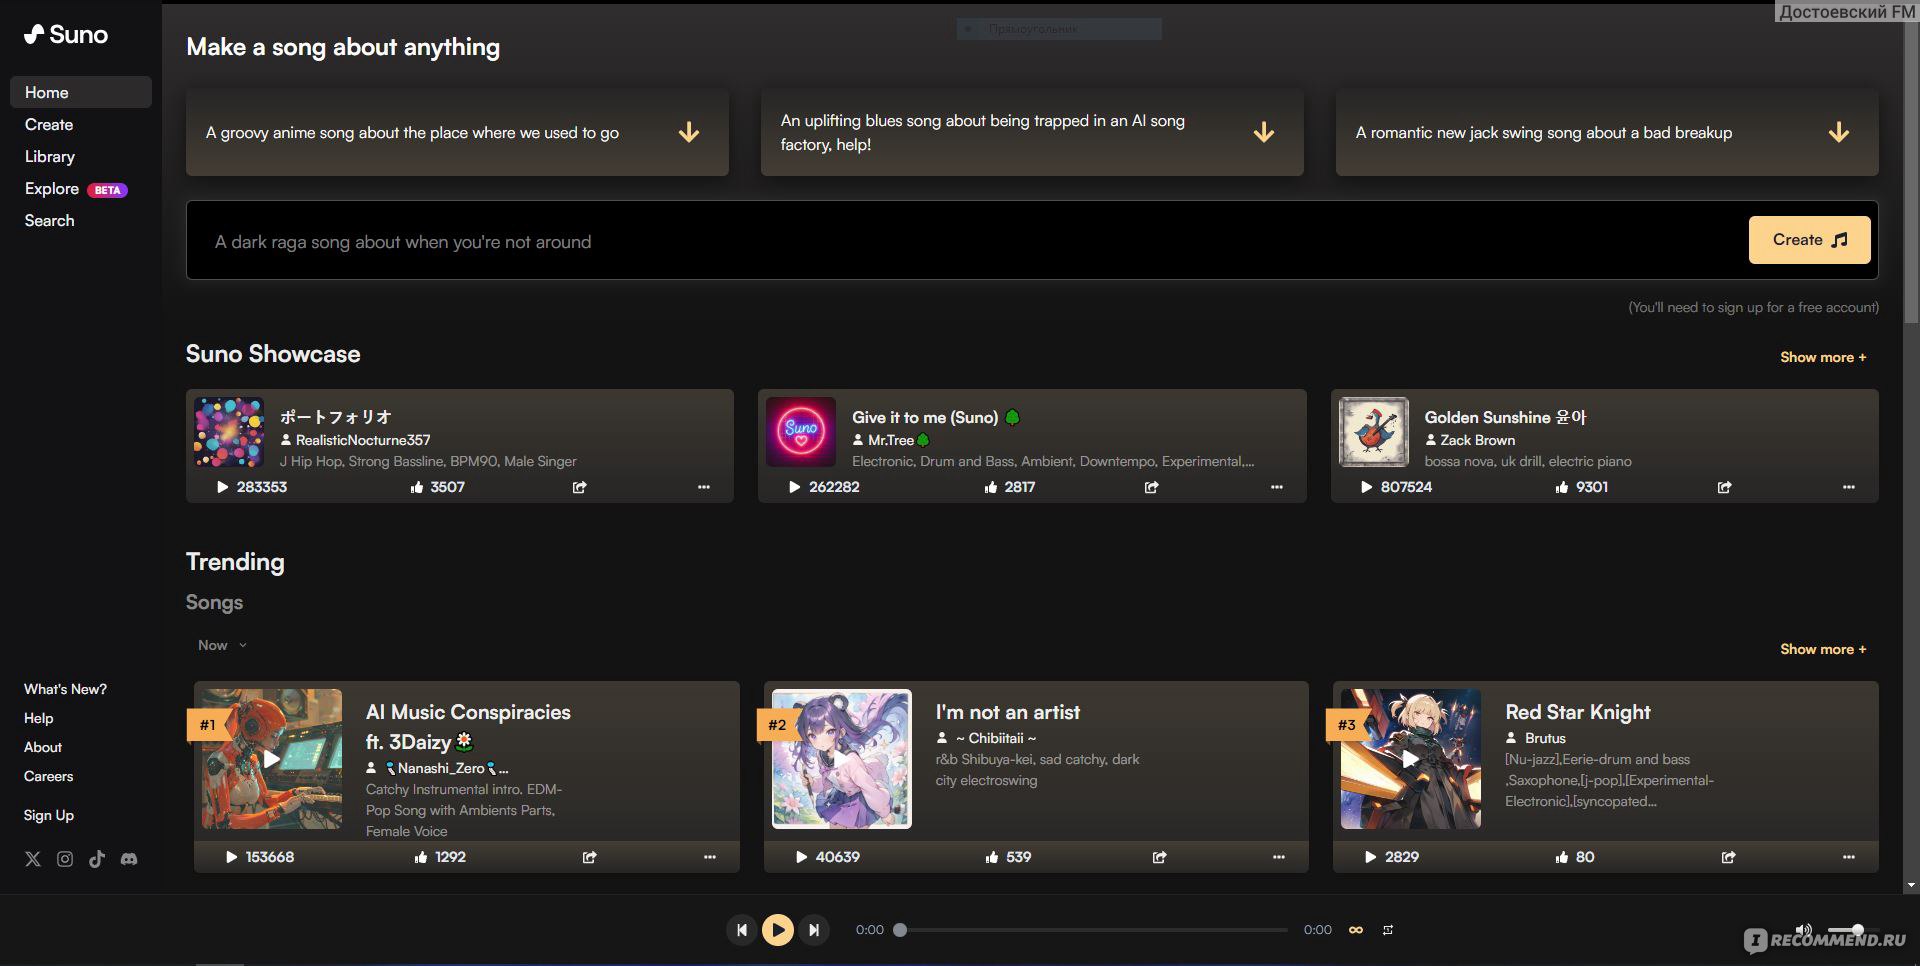Screen dimensions: 1920x966
Task: Open more options for ポートフォリオ
Action: [x=704, y=487]
